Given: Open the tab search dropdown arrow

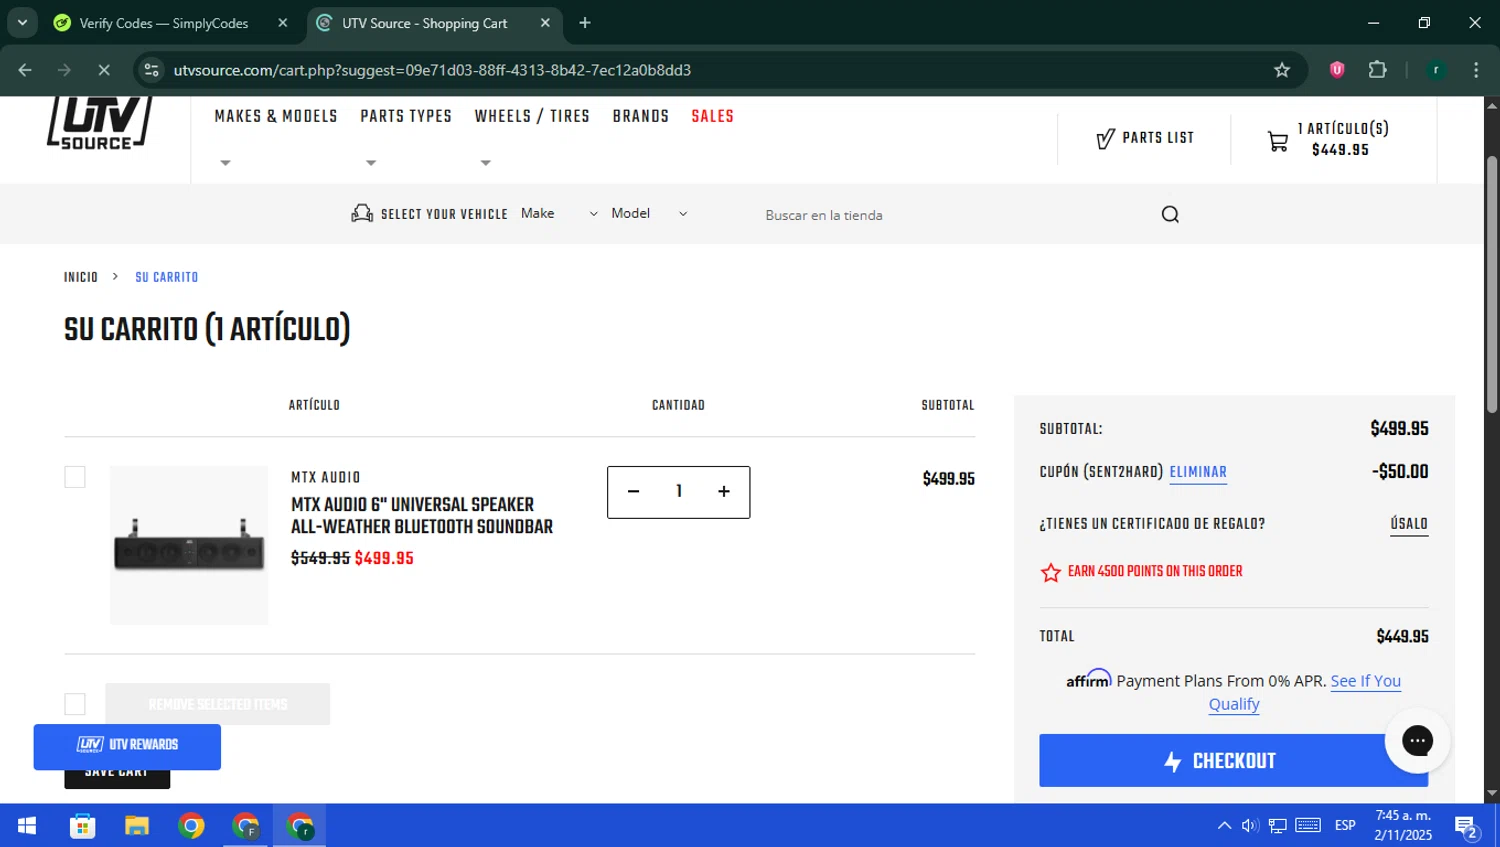Looking at the screenshot, I should click(22, 23).
